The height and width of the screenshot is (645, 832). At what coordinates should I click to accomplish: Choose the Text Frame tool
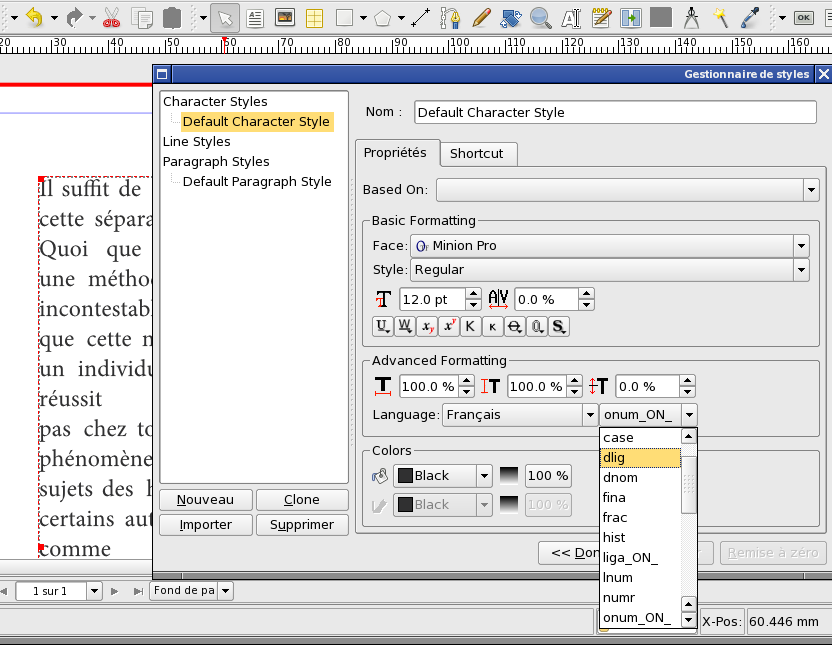tap(255, 17)
